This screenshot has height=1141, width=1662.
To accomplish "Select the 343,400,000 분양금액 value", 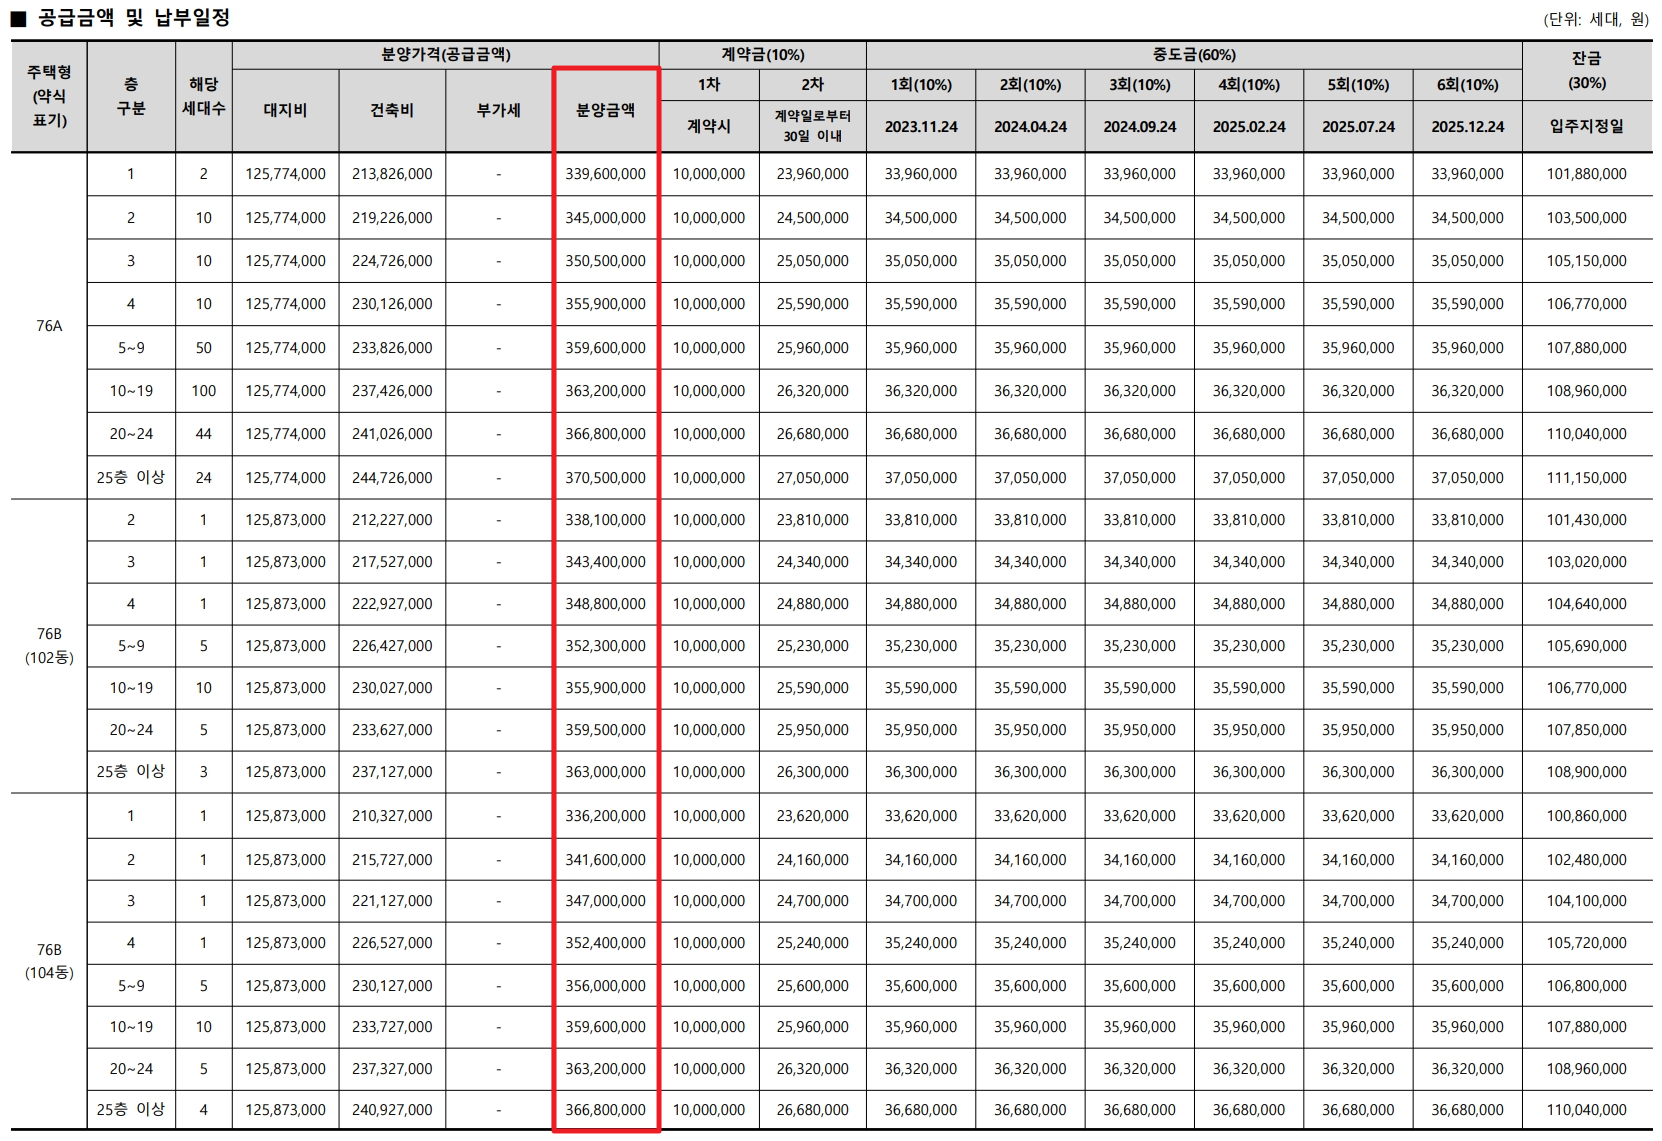I will pos(605,562).
